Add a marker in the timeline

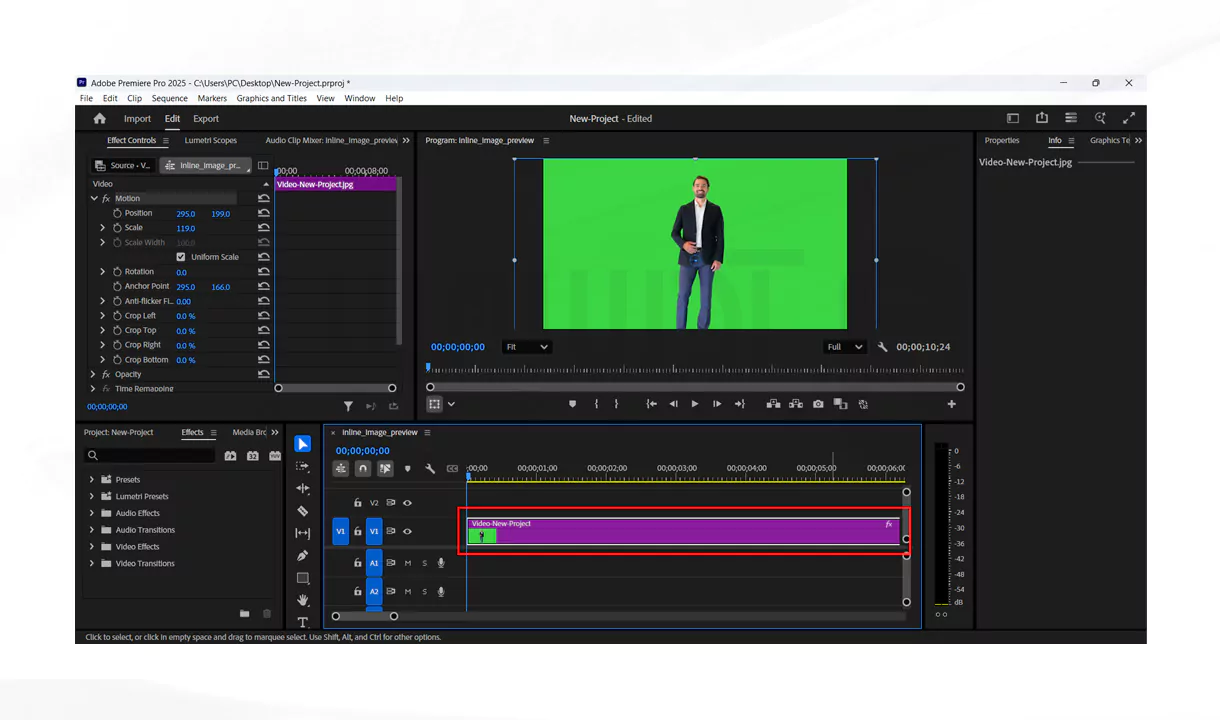pyautogui.click(x=407, y=468)
